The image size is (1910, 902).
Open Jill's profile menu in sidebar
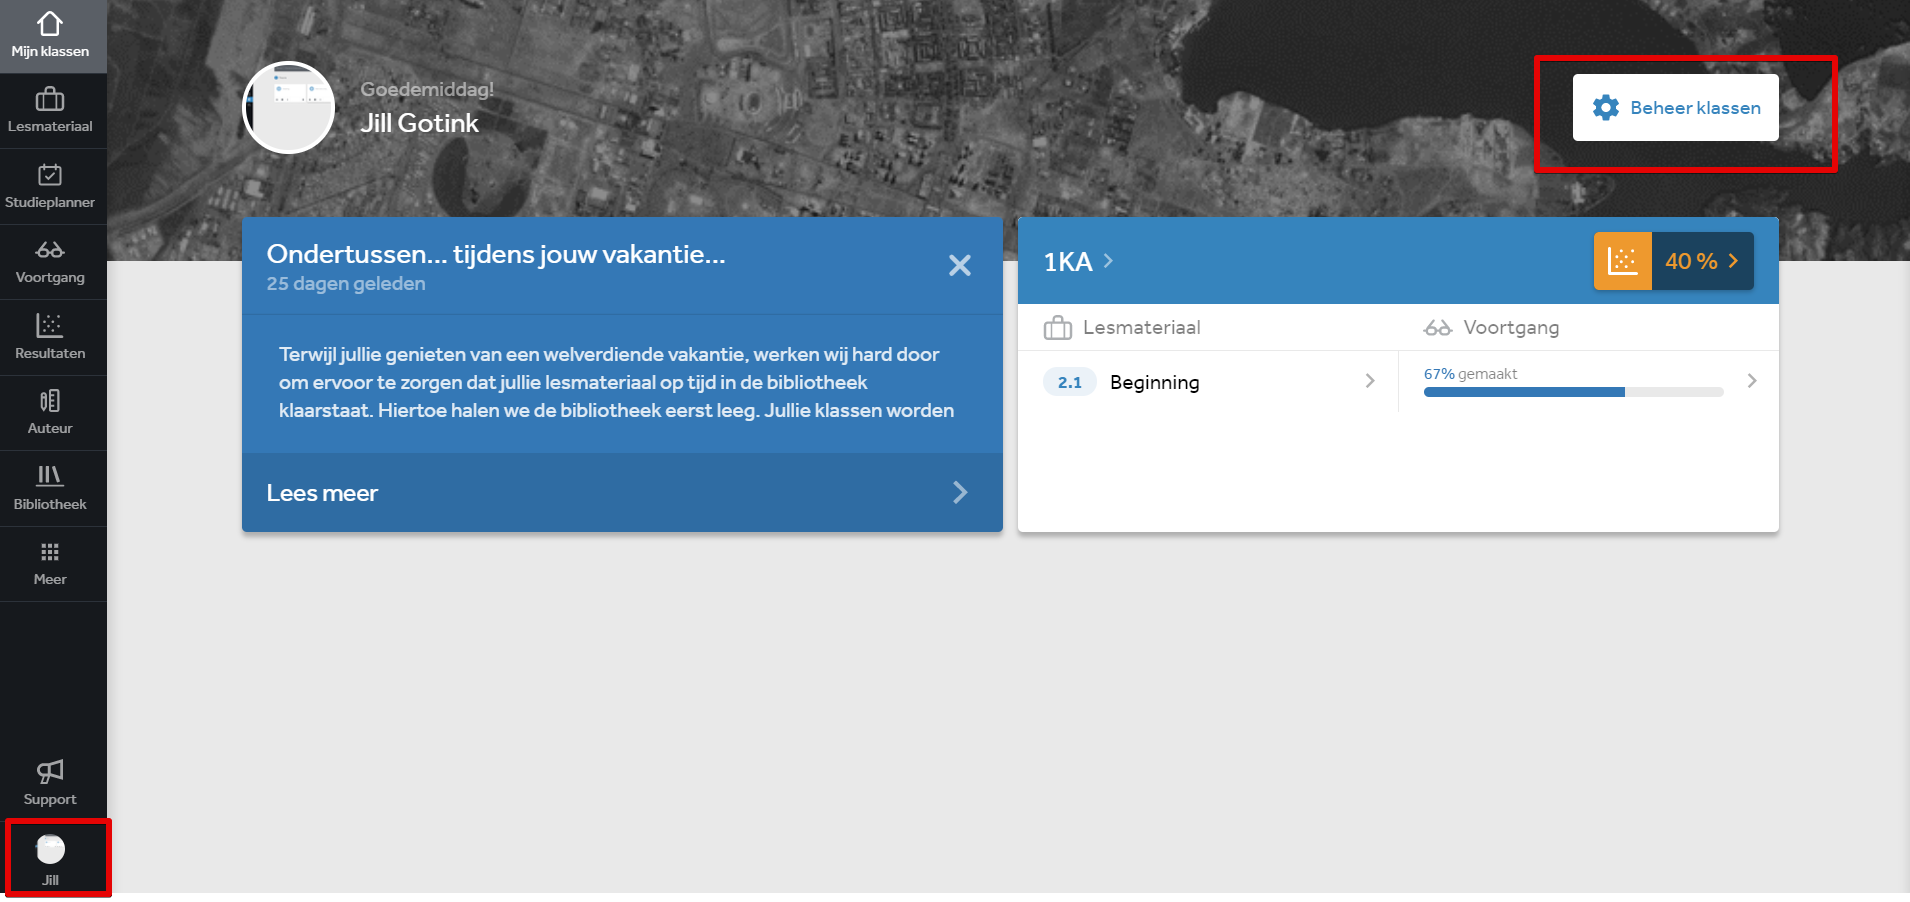pos(51,860)
